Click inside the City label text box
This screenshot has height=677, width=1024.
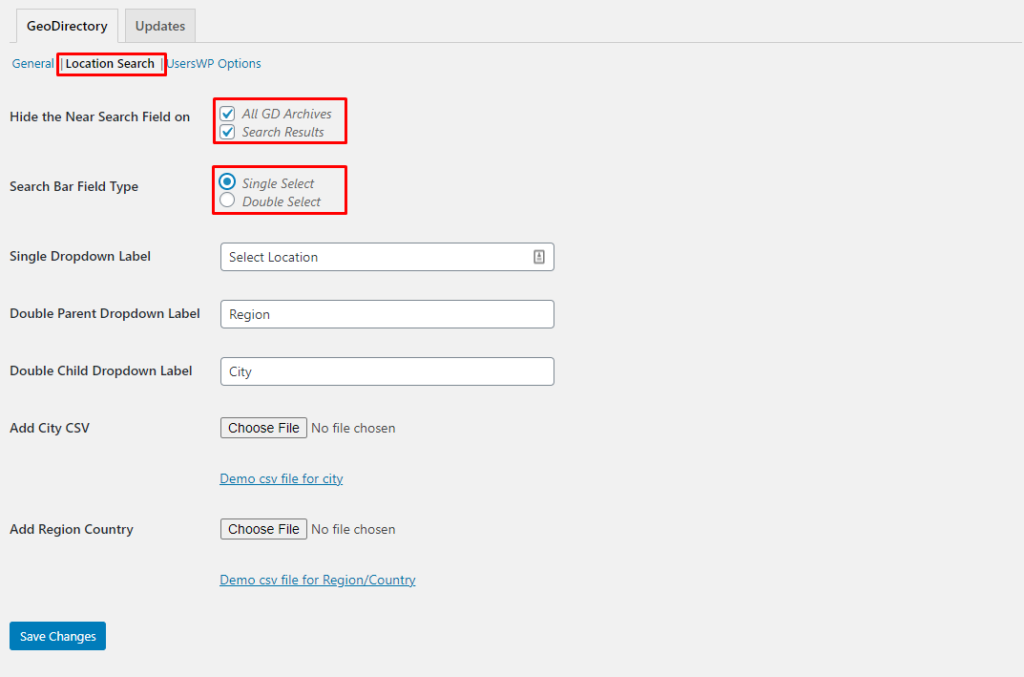387,371
